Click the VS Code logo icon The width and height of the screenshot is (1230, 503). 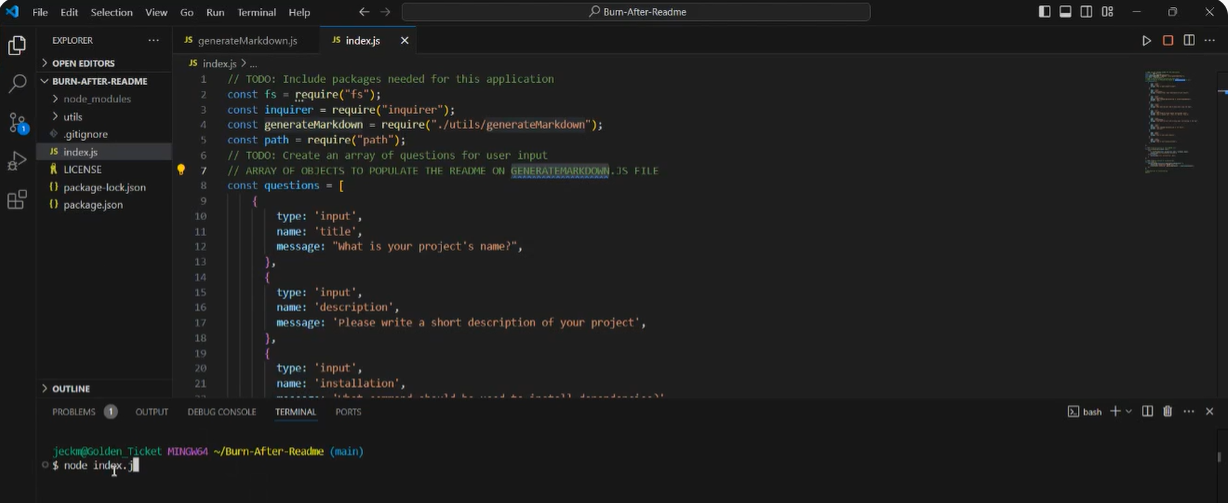tap(13, 12)
